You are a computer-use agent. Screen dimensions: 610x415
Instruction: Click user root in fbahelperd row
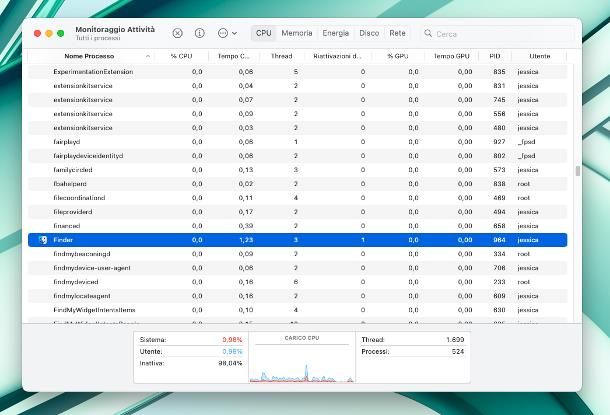tap(524, 184)
